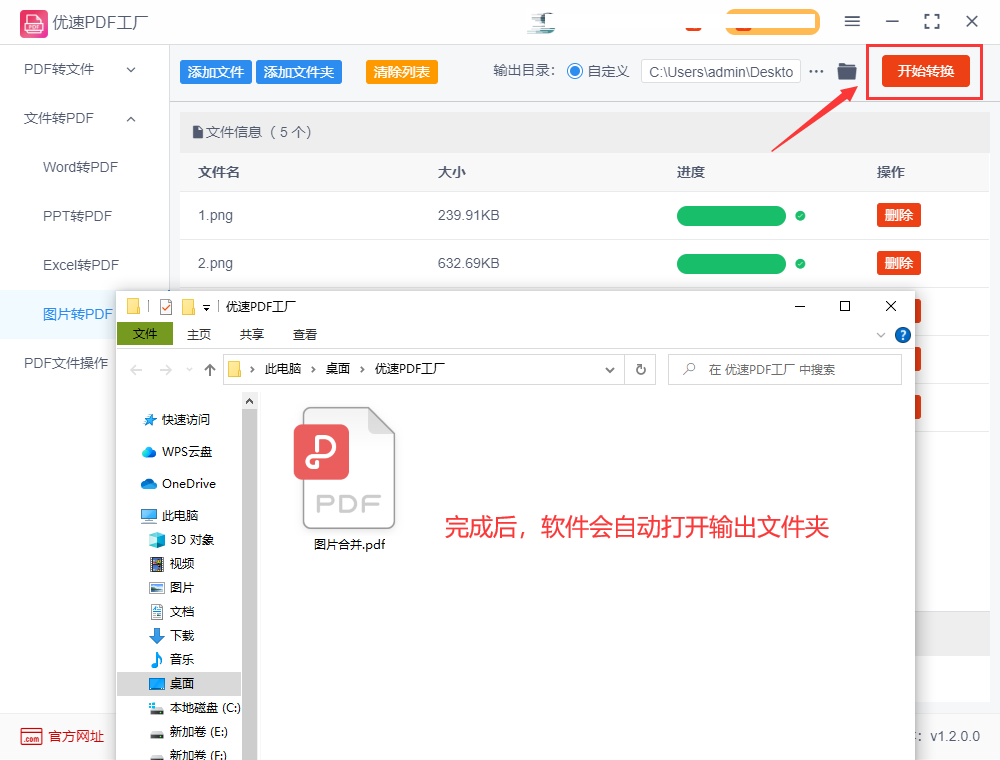Screen dimensions: 1000x760
Task: Click green check icon for 2.png
Action: (800, 264)
